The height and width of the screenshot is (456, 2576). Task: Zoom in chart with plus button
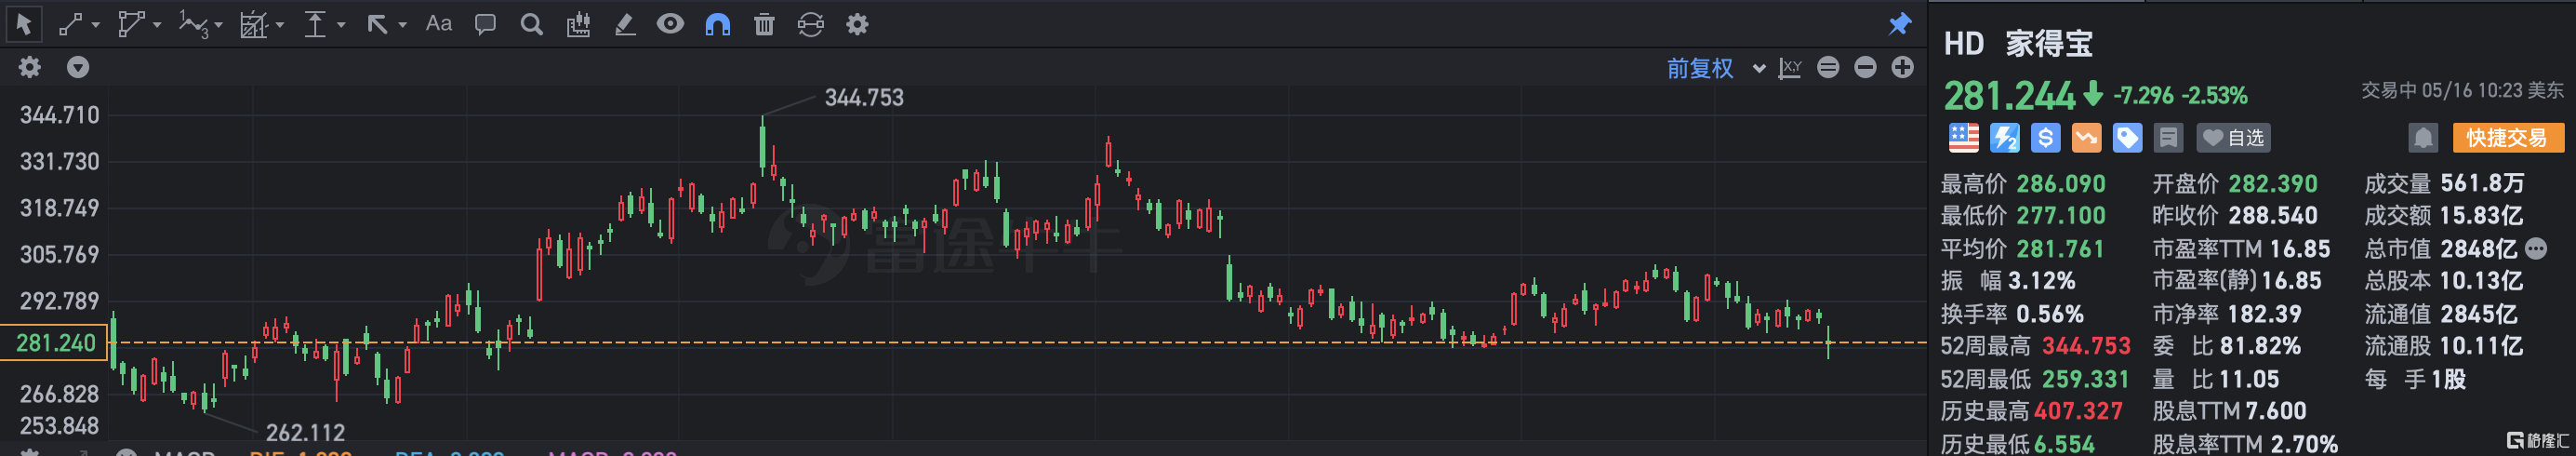pos(1902,67)
